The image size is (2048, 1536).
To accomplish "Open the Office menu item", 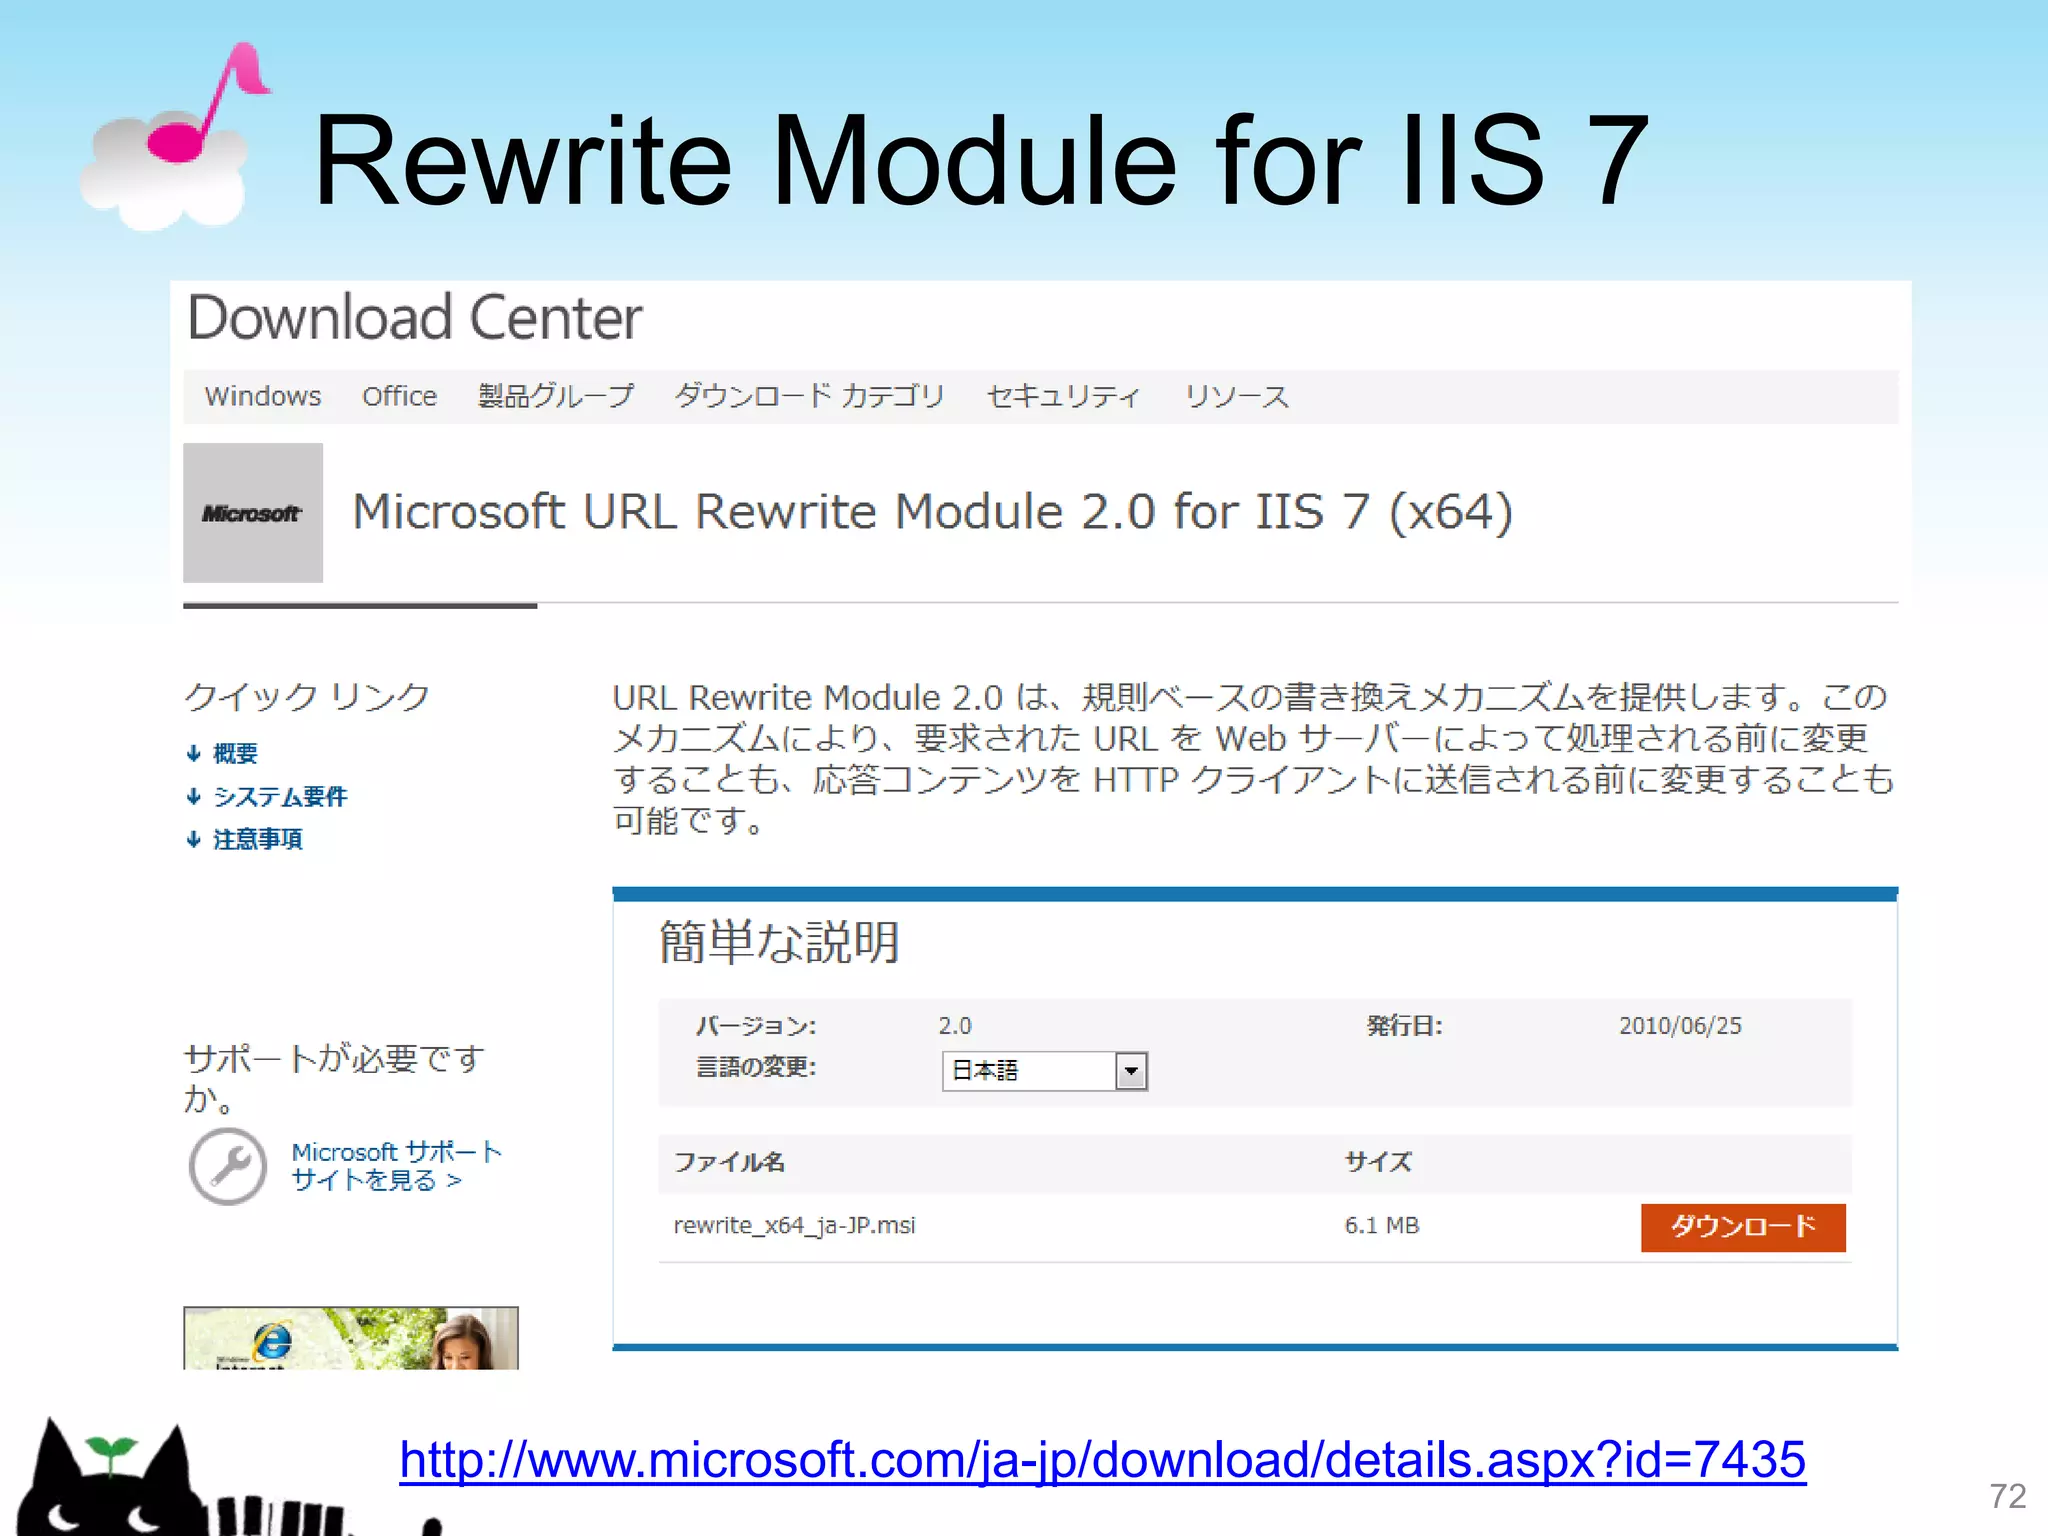I will point(399,396).
